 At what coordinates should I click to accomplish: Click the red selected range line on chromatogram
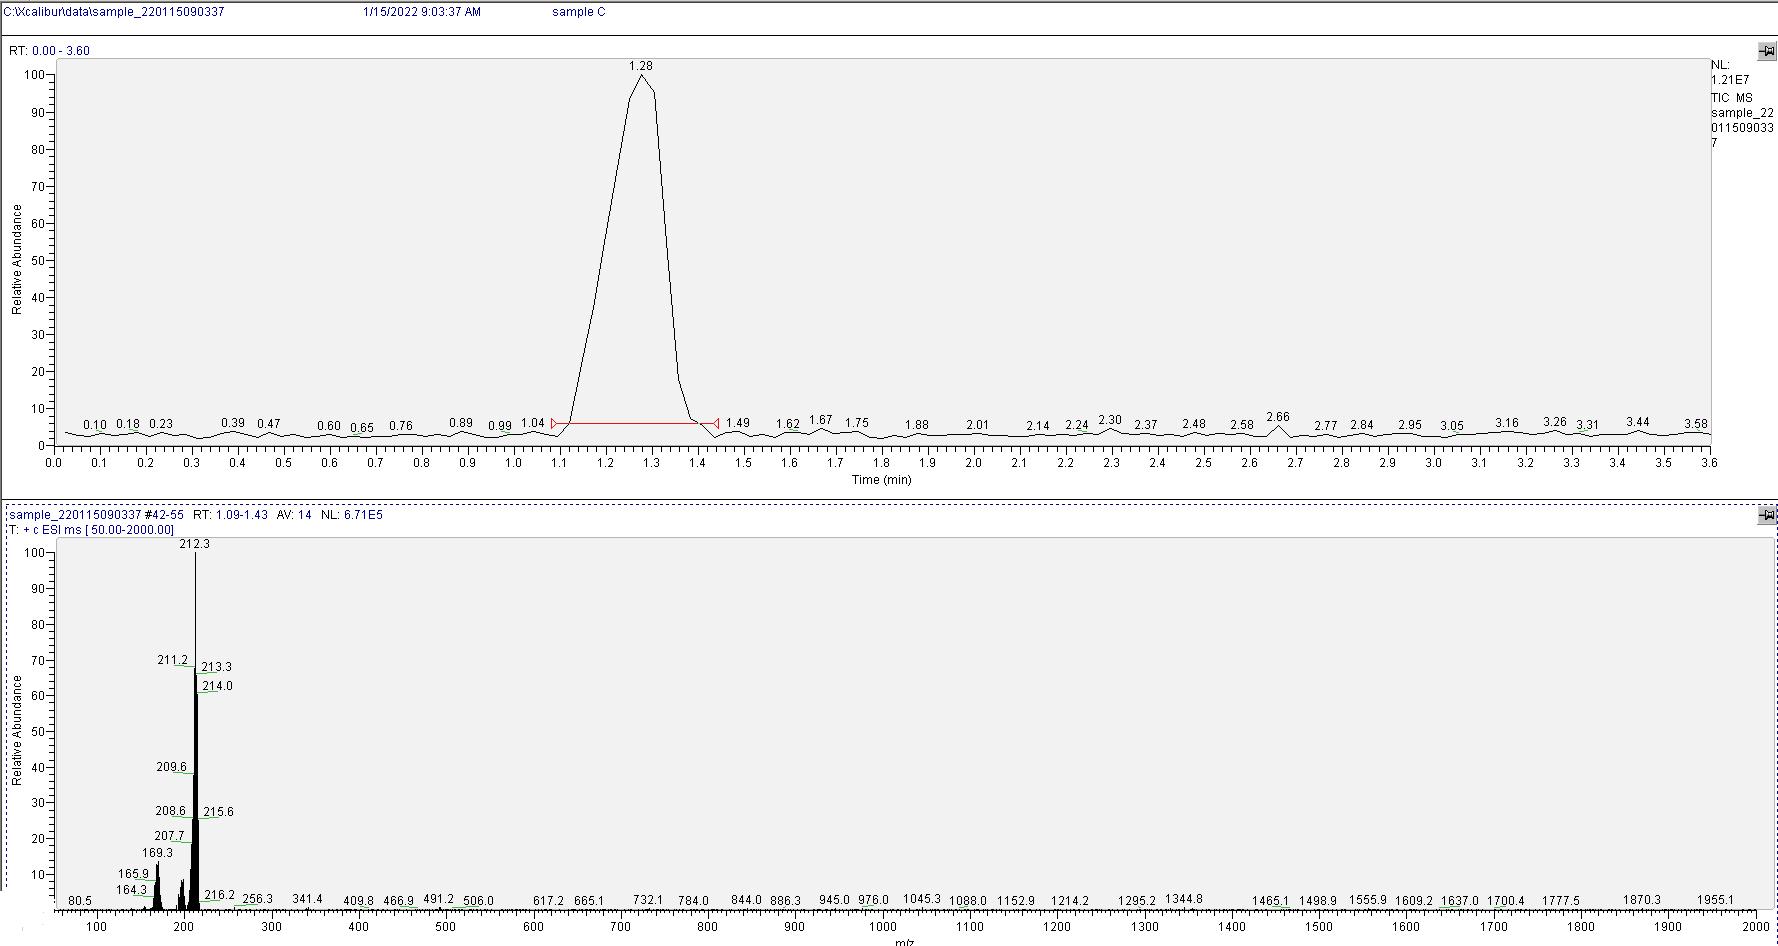click(x=635, y=424)
